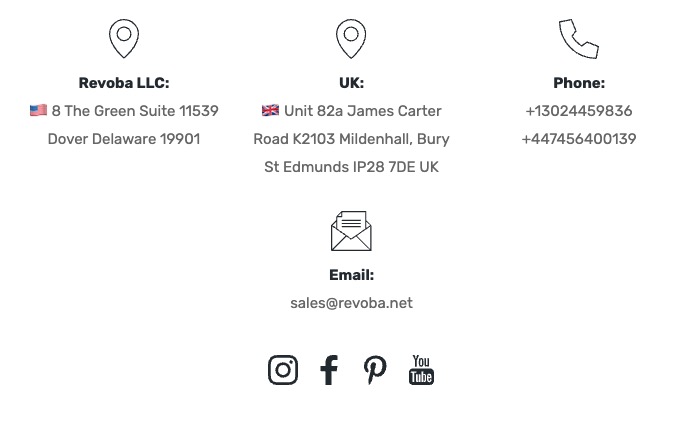700x437 pixels.
Task: Select the 8 The Green Suite 11539 line
Action: tap(135, 111)
